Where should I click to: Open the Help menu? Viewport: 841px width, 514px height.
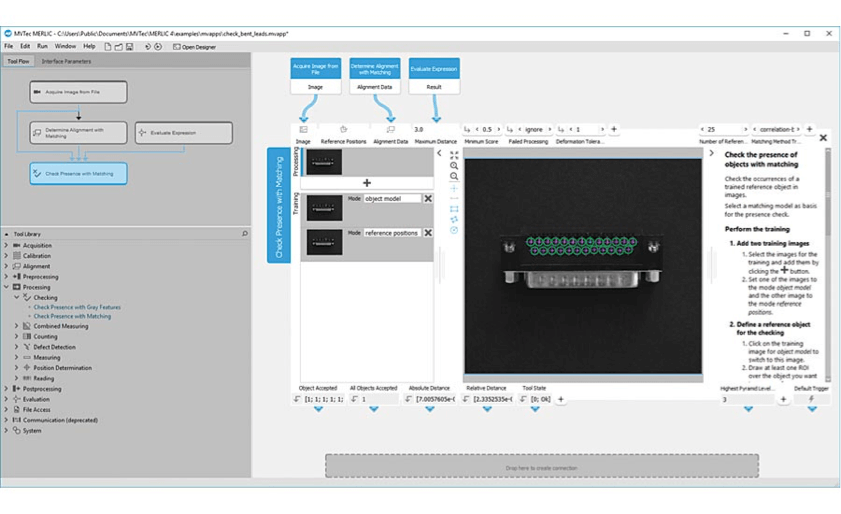point(89,46)
